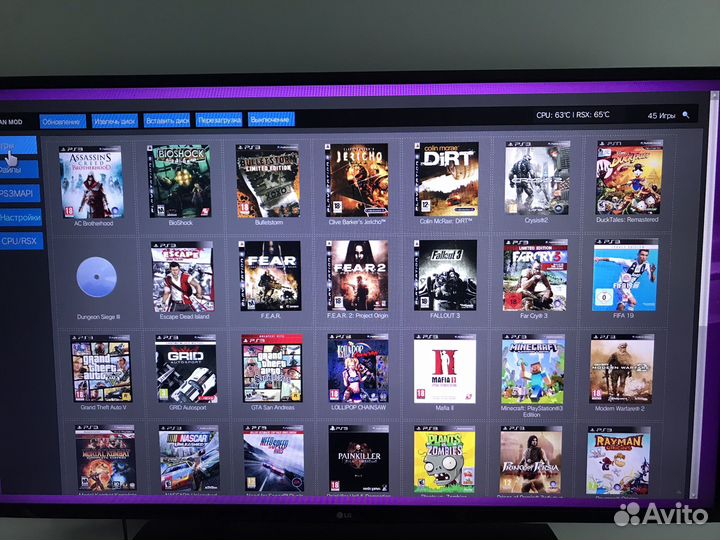
Task: Open Need for Speed Rivals cover
Action: point(273,458)
